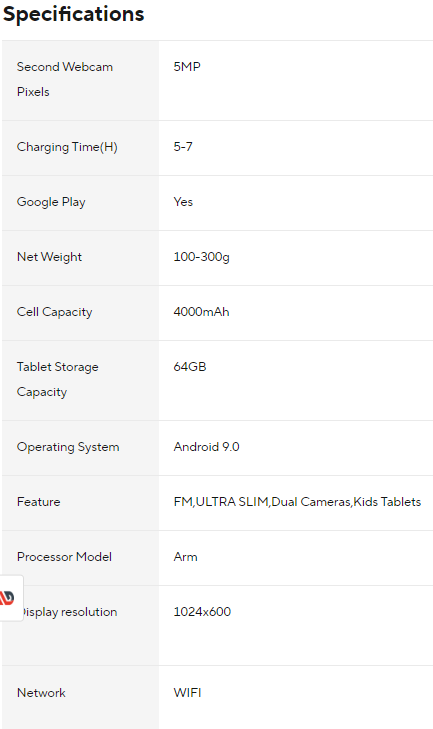The width and height of the screenshot is (433, 729).
Task: Select the Android 9.0 value
Action: pos(207,447)
